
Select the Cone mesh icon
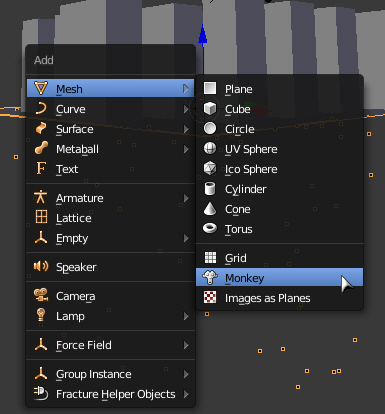click(210, 209)
